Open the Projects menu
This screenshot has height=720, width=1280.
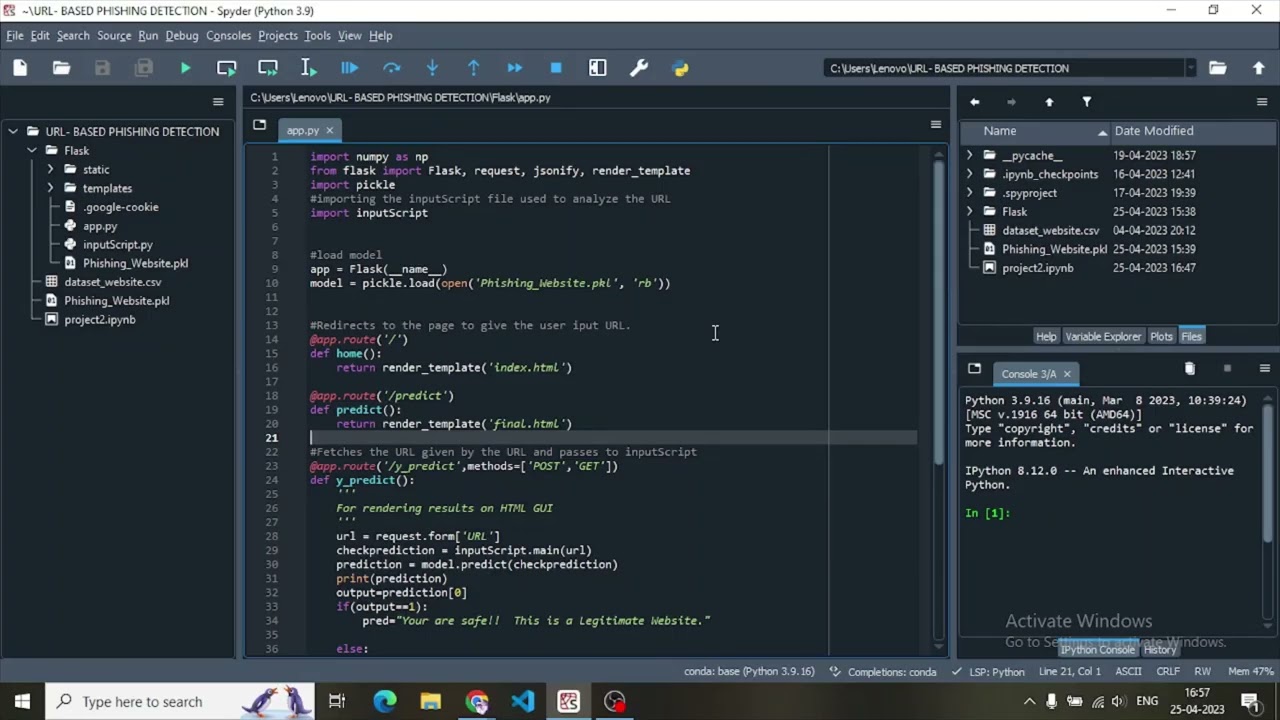pos(277,36)
